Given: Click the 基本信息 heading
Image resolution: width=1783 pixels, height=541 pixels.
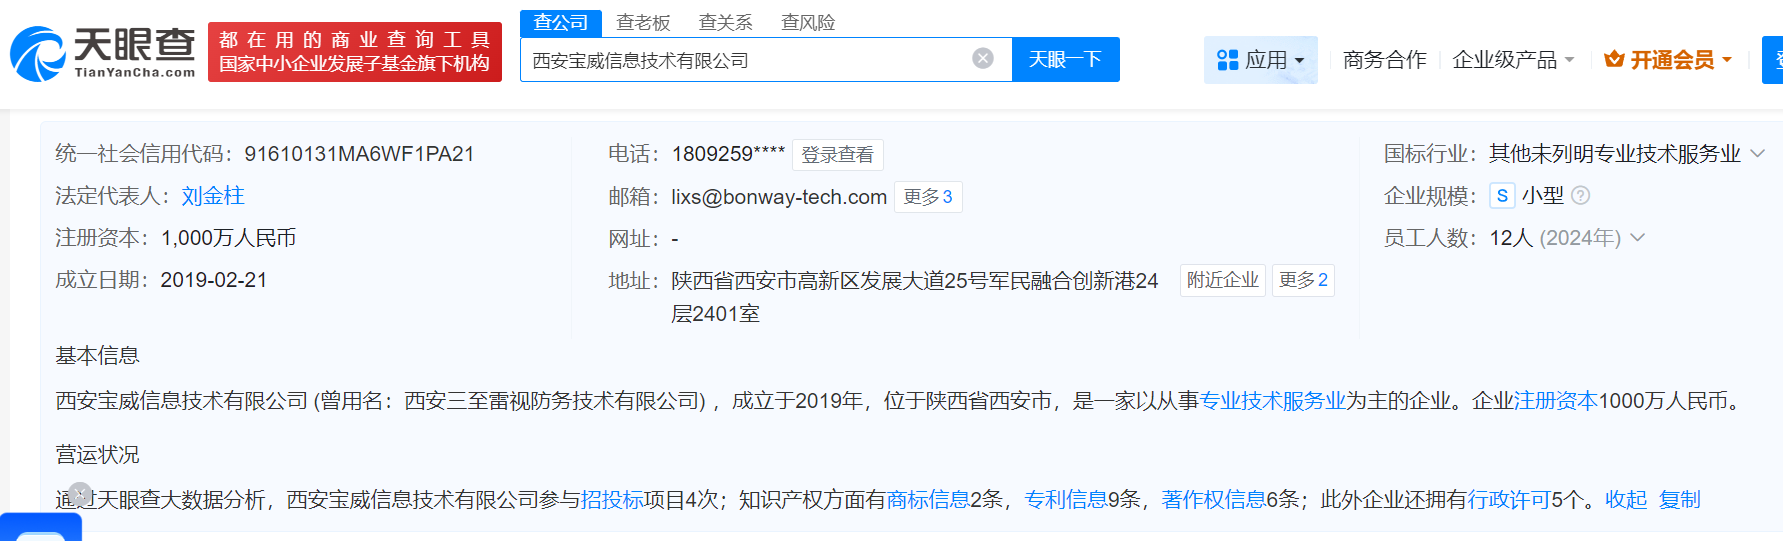Looking at the screenshot, I should (97, 355).
